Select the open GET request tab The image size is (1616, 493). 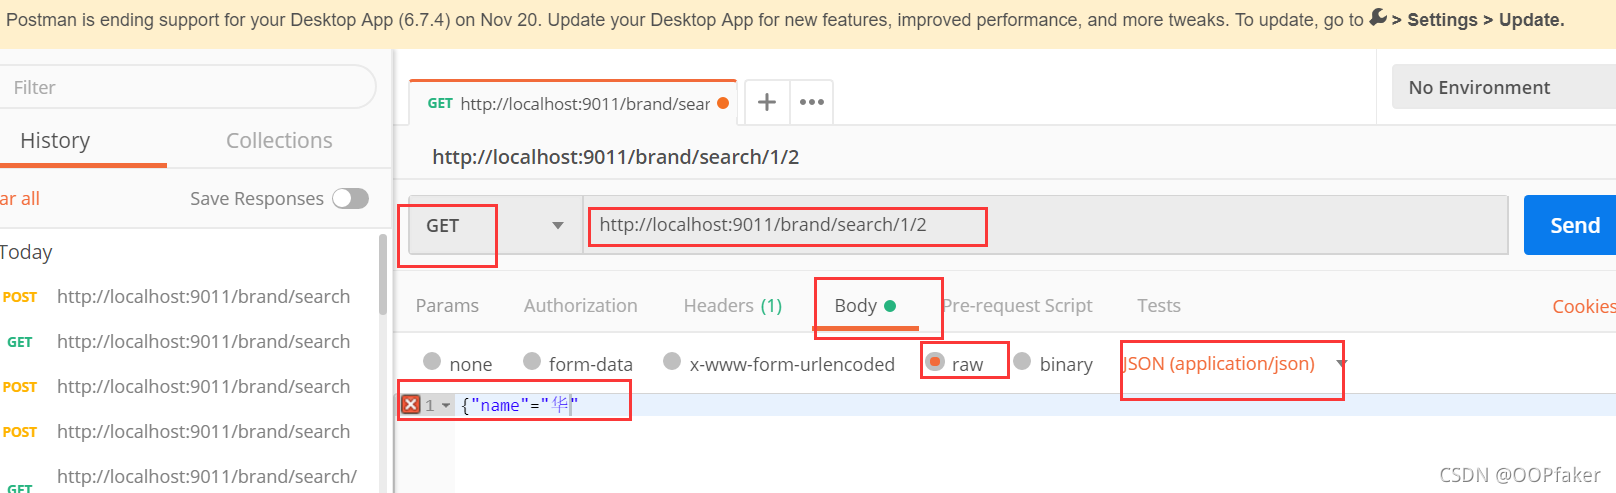tap(573, 103)
